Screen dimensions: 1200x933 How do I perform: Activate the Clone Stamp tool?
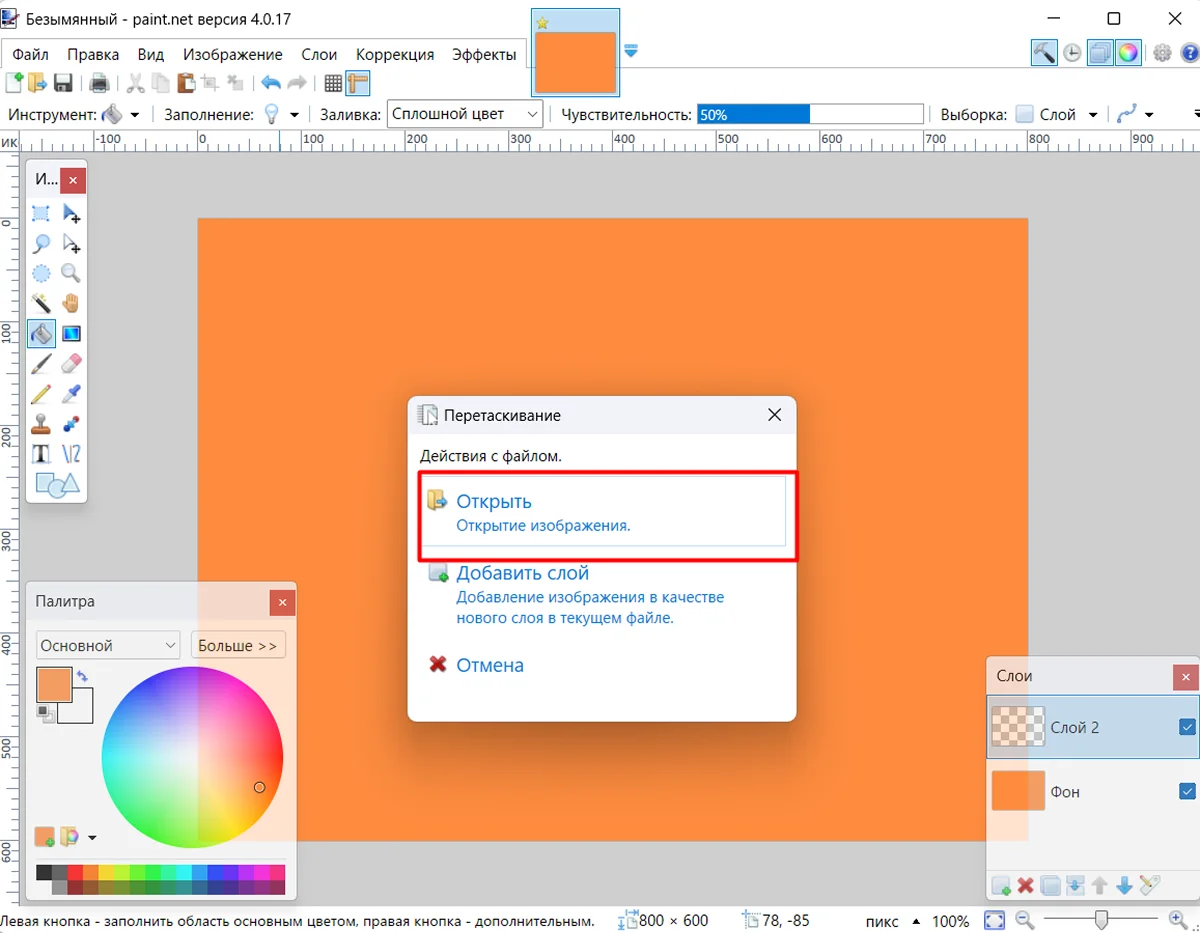coord(41,423)
